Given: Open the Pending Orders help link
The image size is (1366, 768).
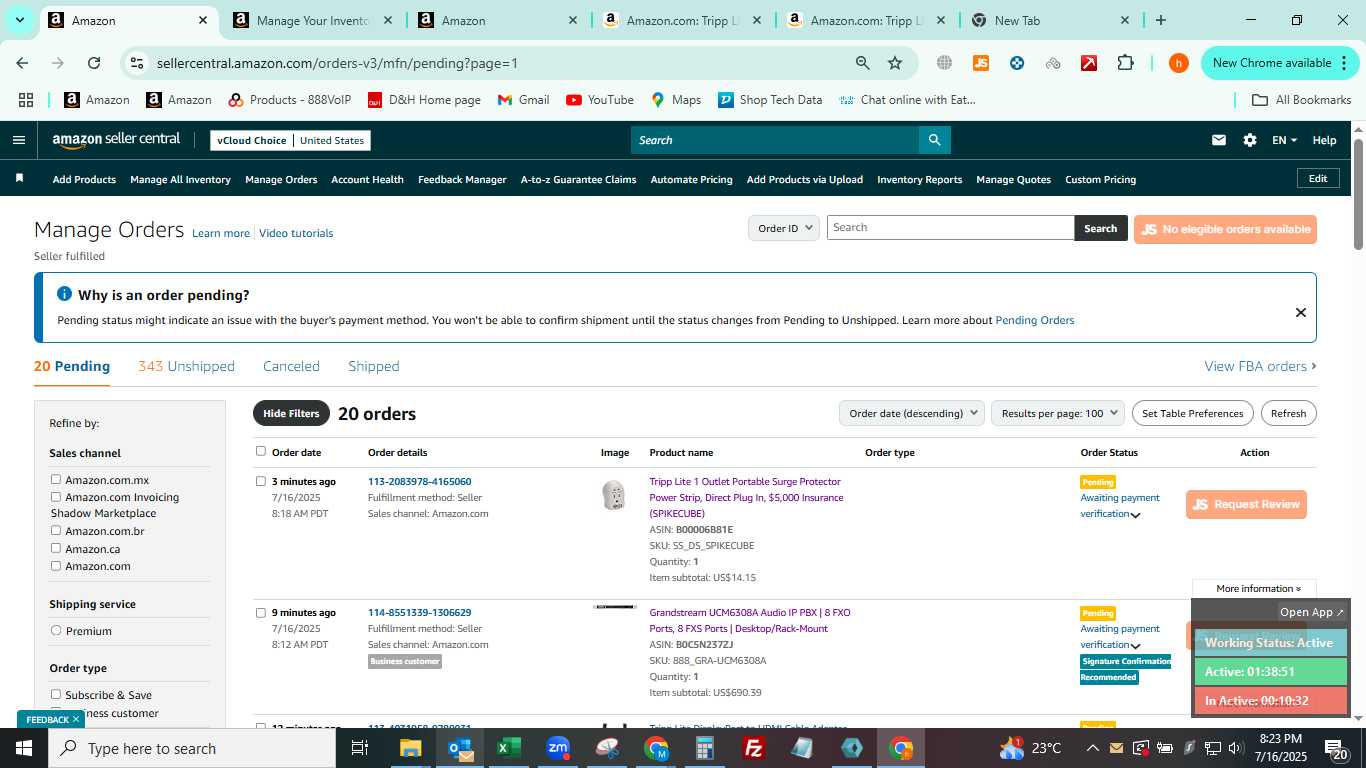Looking at the screenshot, I should tap(1034, 320).
